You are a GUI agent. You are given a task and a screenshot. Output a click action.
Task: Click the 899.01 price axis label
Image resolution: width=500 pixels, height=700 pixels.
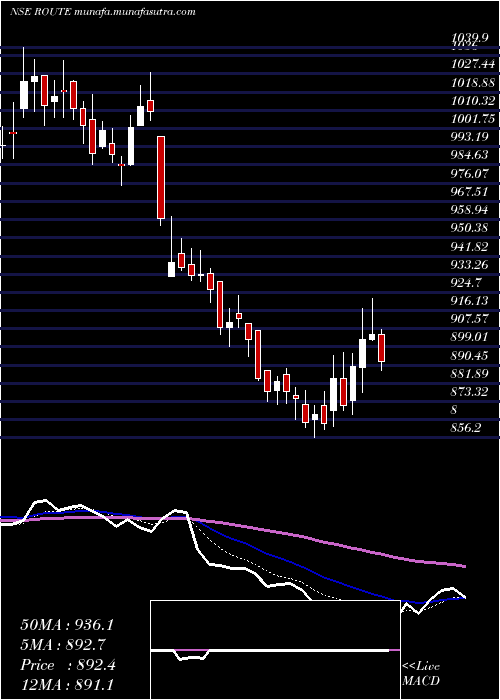[471, 337]
